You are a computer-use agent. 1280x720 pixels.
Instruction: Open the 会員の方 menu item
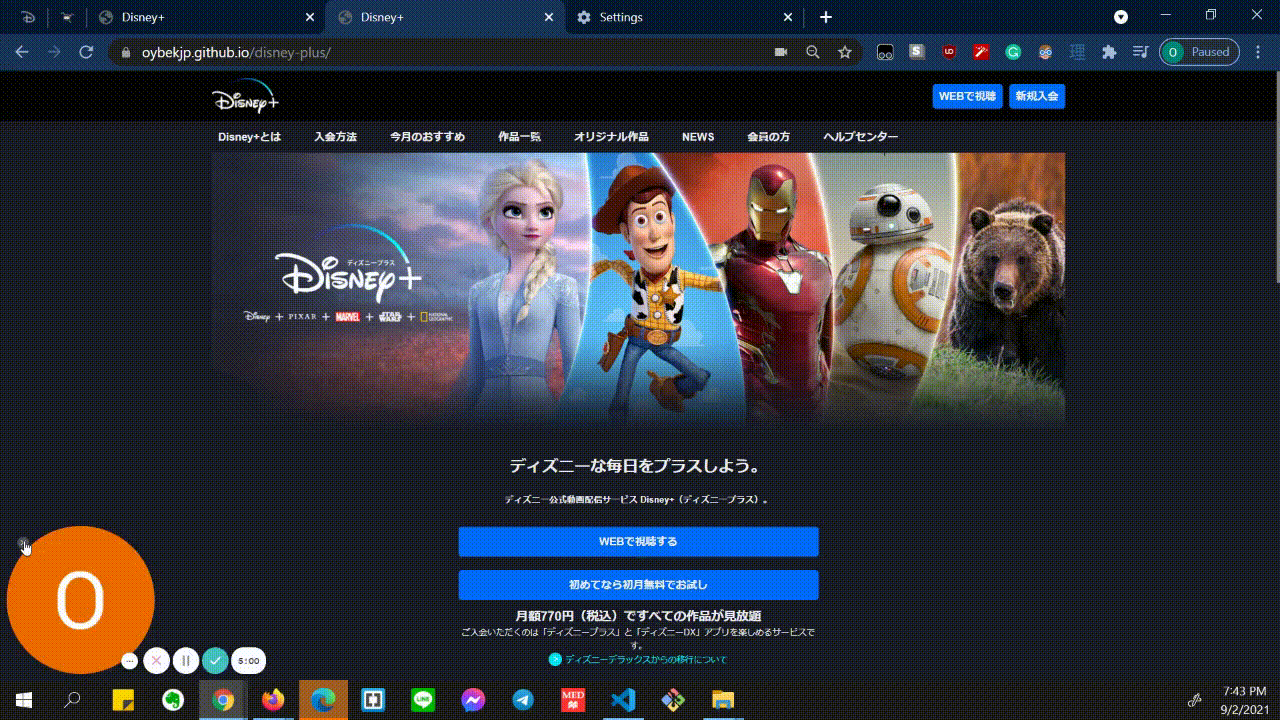768,137
